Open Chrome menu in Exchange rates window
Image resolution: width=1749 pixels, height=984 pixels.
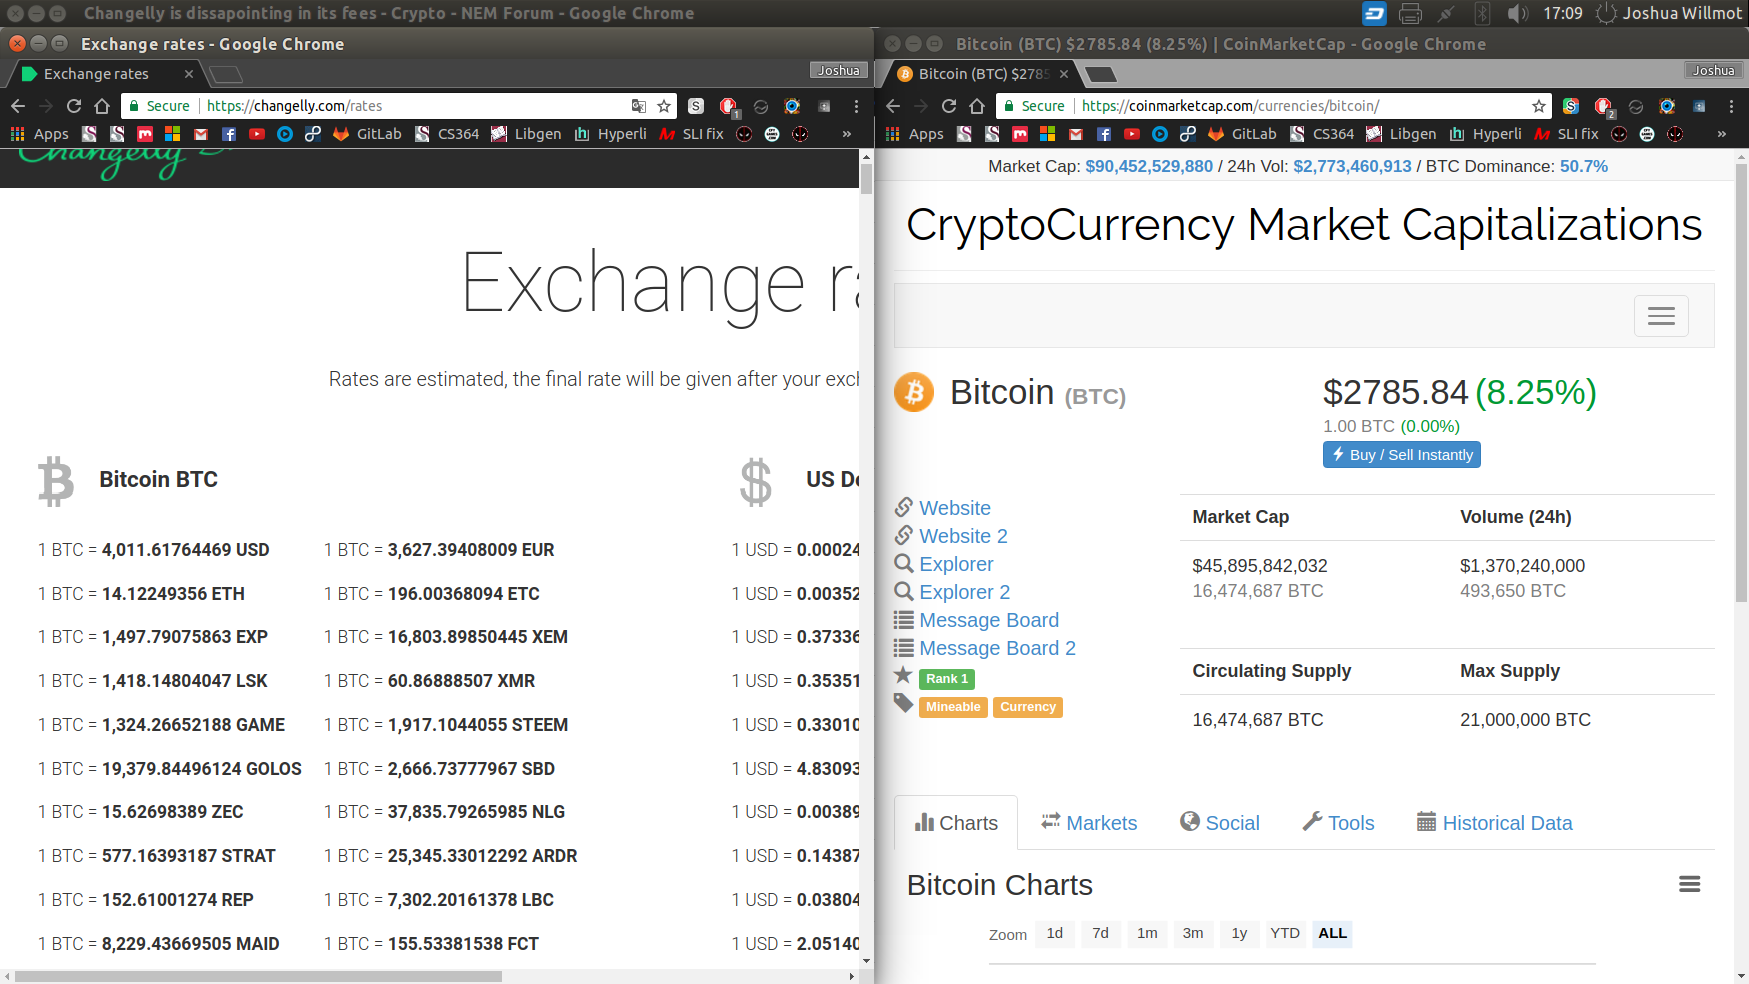856,106
